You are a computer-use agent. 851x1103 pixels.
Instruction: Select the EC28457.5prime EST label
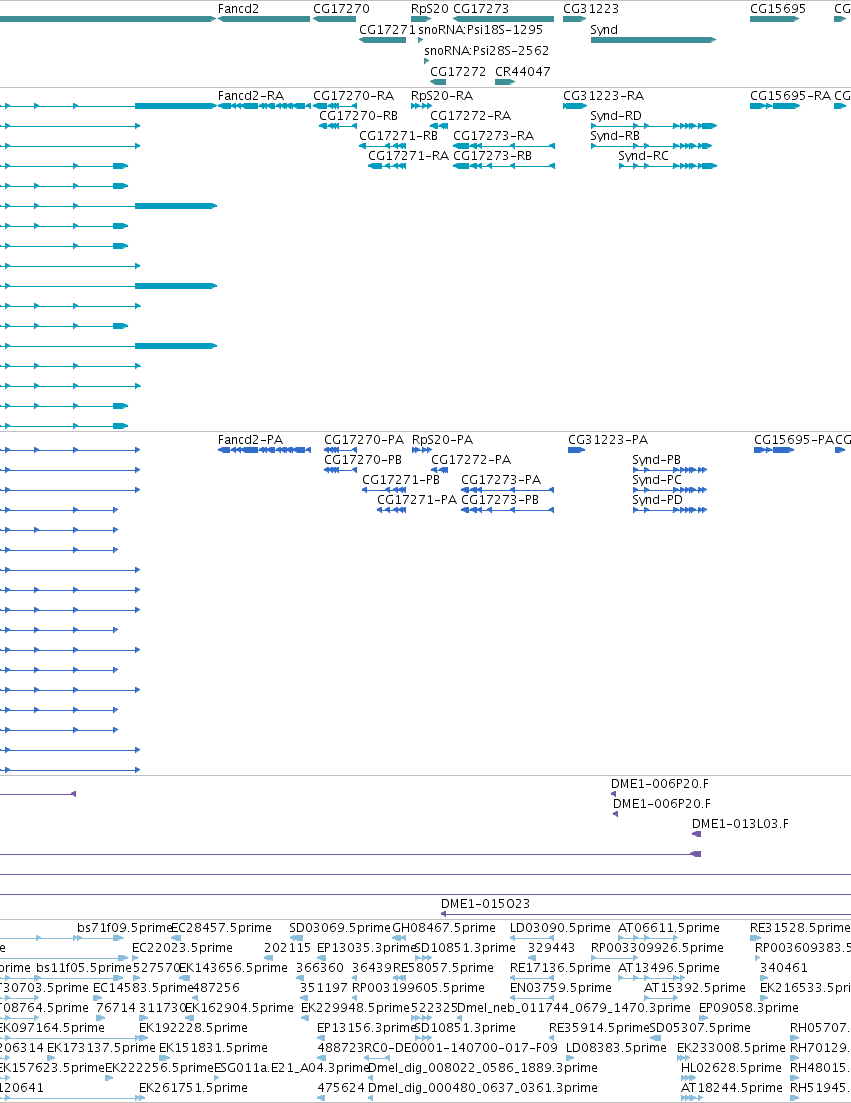(222, 928)
